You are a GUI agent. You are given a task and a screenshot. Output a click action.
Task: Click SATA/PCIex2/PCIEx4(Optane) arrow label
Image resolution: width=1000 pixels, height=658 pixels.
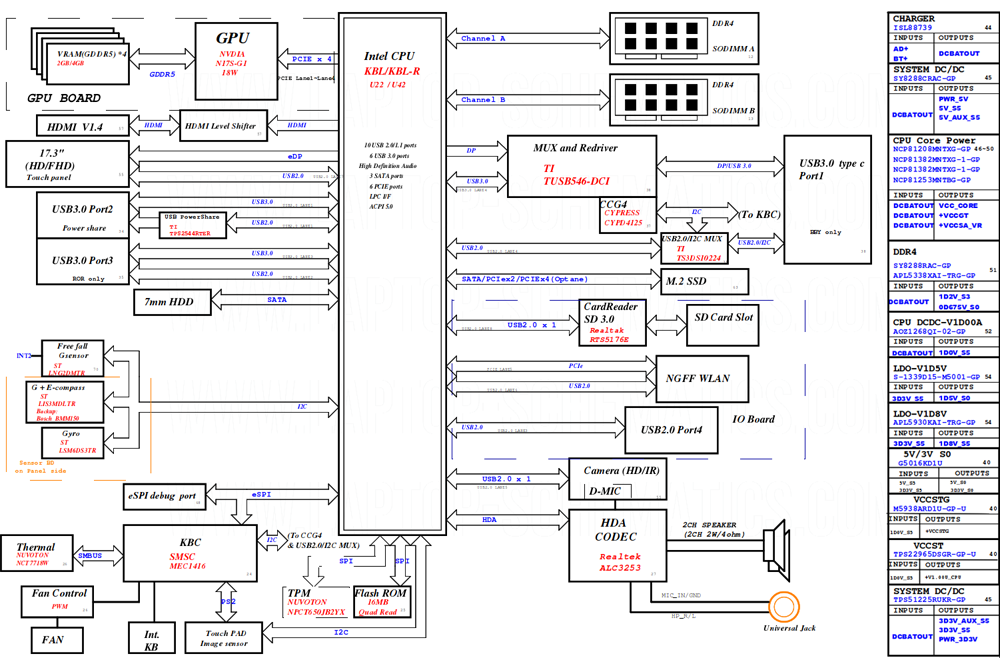click(x=524, y=279)
